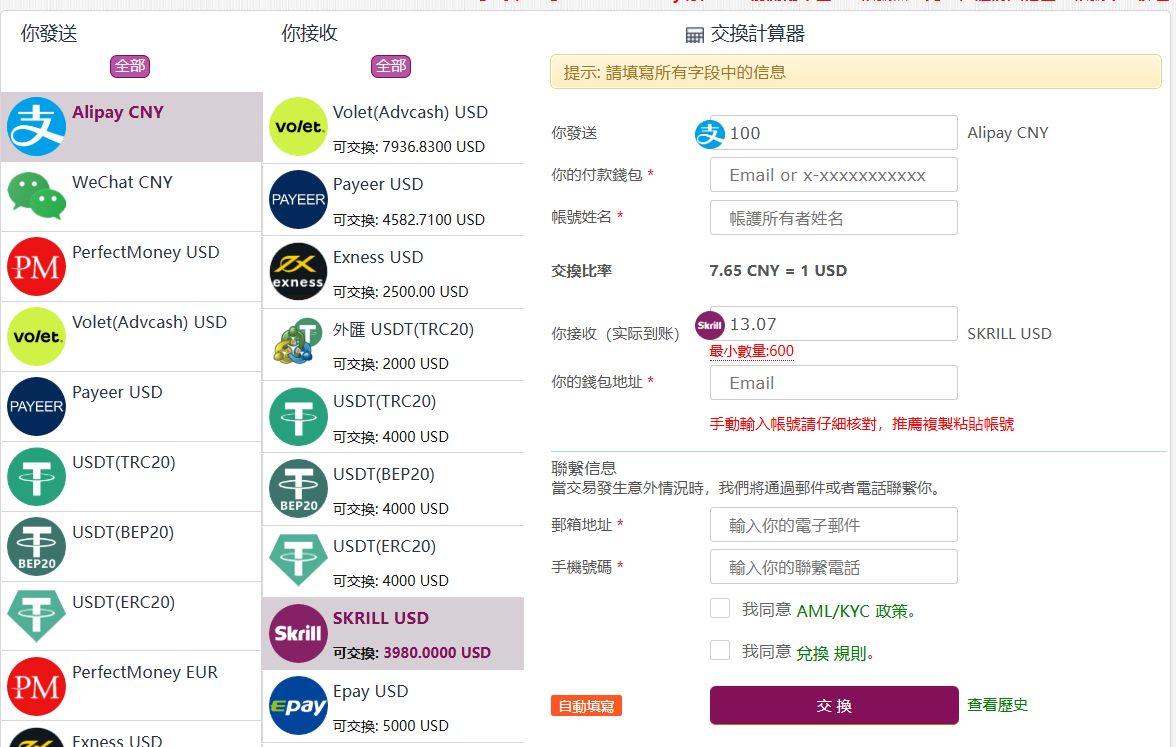Choose the WeChat CNY green chat icon
Screen dimensions: 1176x747
click(36, 196)
